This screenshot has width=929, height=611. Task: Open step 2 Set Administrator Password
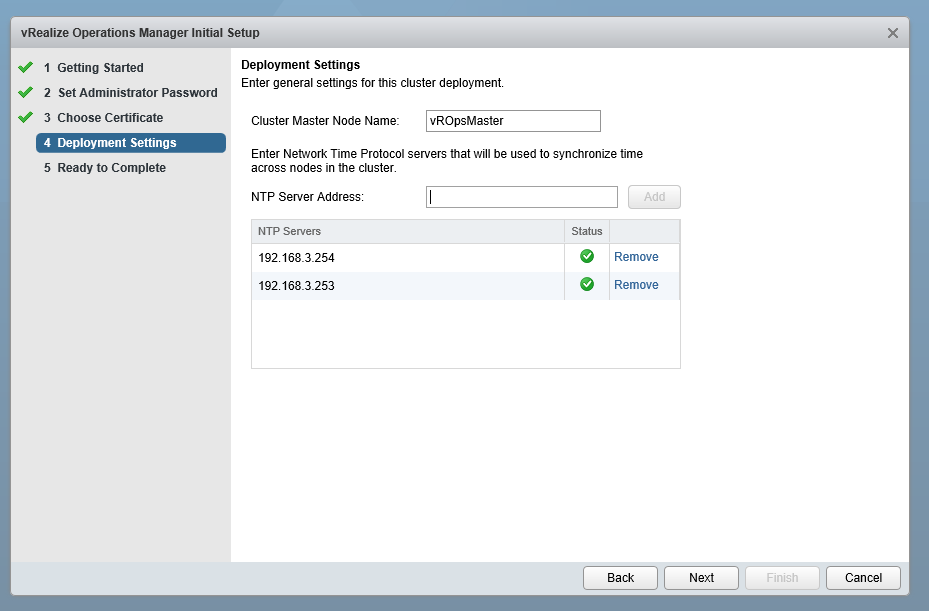[x=130, y=92]
